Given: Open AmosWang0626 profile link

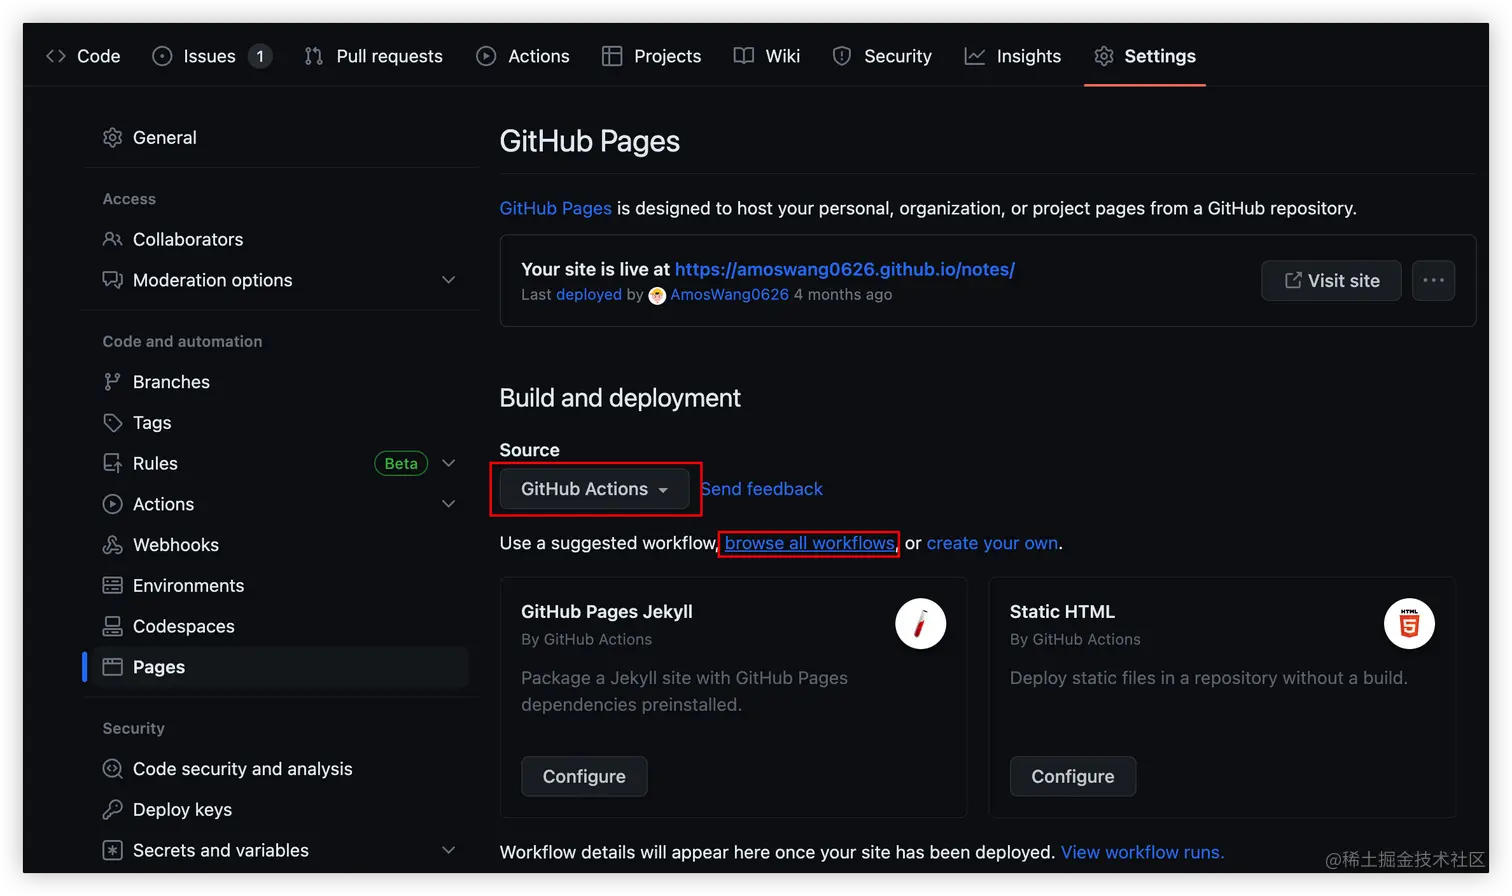Looking at the screenshot, I should coord(729,295).
